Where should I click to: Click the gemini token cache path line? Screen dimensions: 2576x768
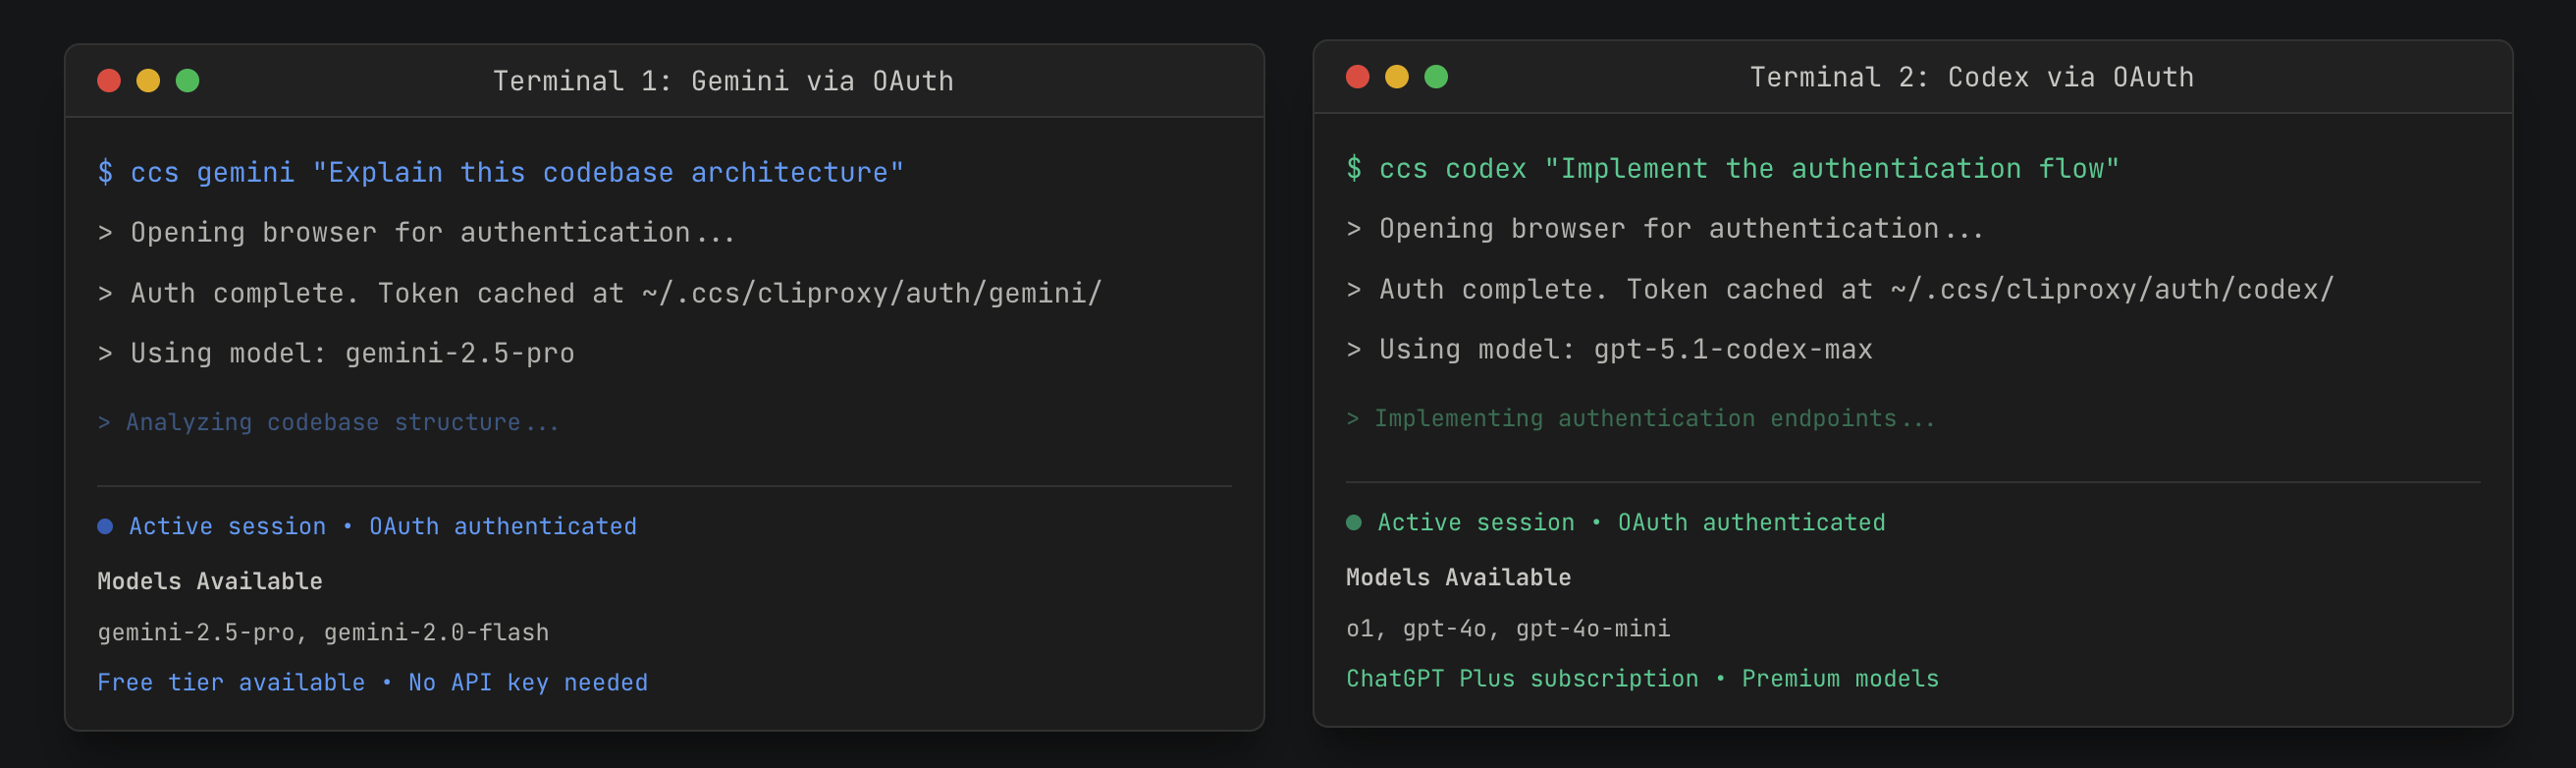tap(600, 293)
